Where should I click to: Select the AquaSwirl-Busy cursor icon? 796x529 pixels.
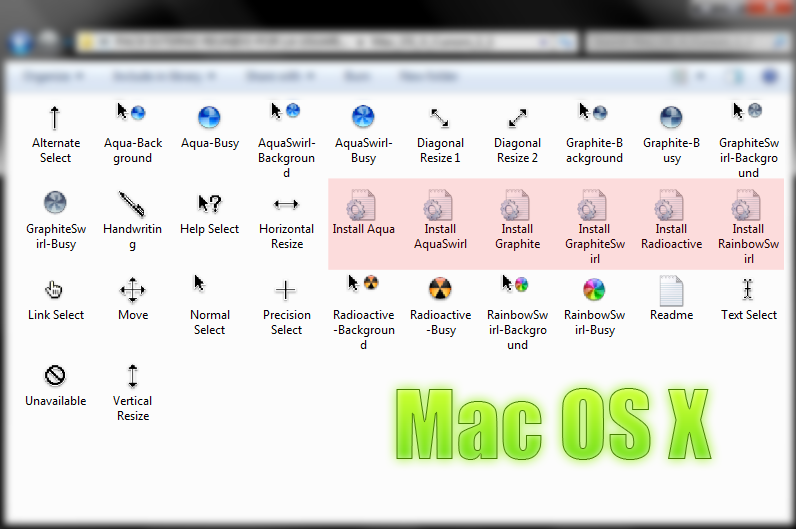click(363, 134)
